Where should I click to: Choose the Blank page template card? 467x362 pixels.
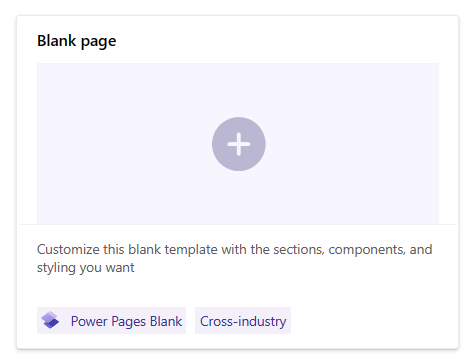[x=238, y=182]
